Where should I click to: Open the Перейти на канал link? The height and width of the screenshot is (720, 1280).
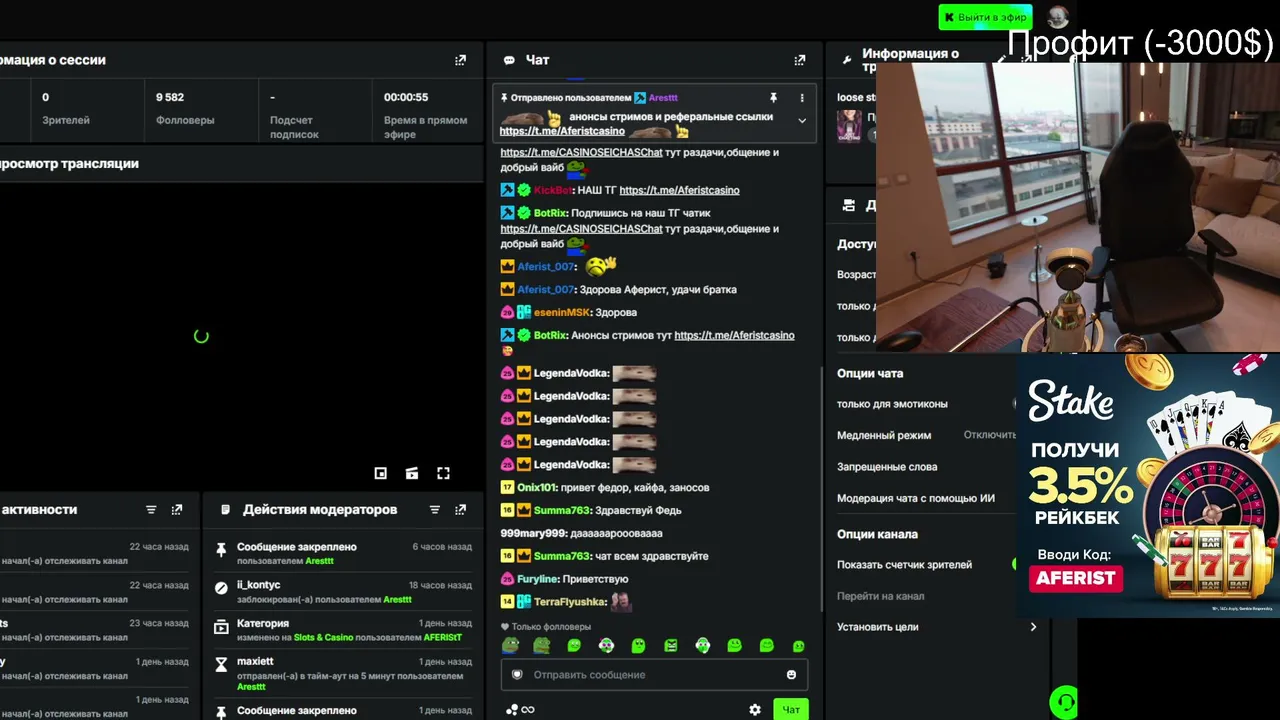(880, 596)
